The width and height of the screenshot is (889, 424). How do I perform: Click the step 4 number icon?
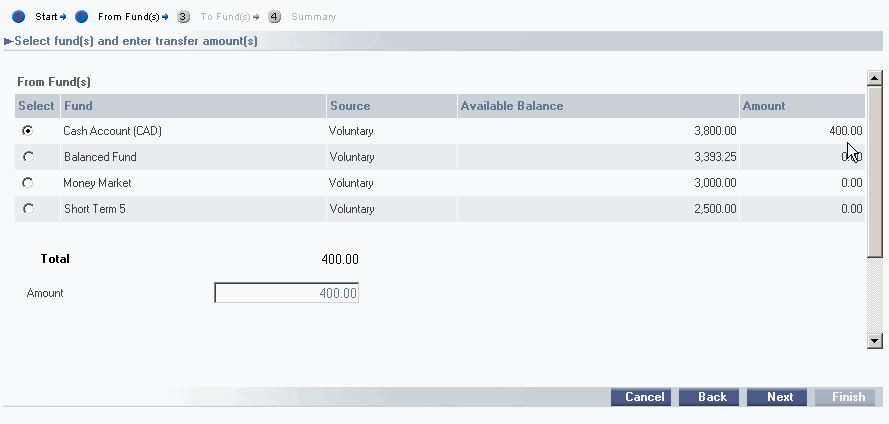tap(274, 17)
